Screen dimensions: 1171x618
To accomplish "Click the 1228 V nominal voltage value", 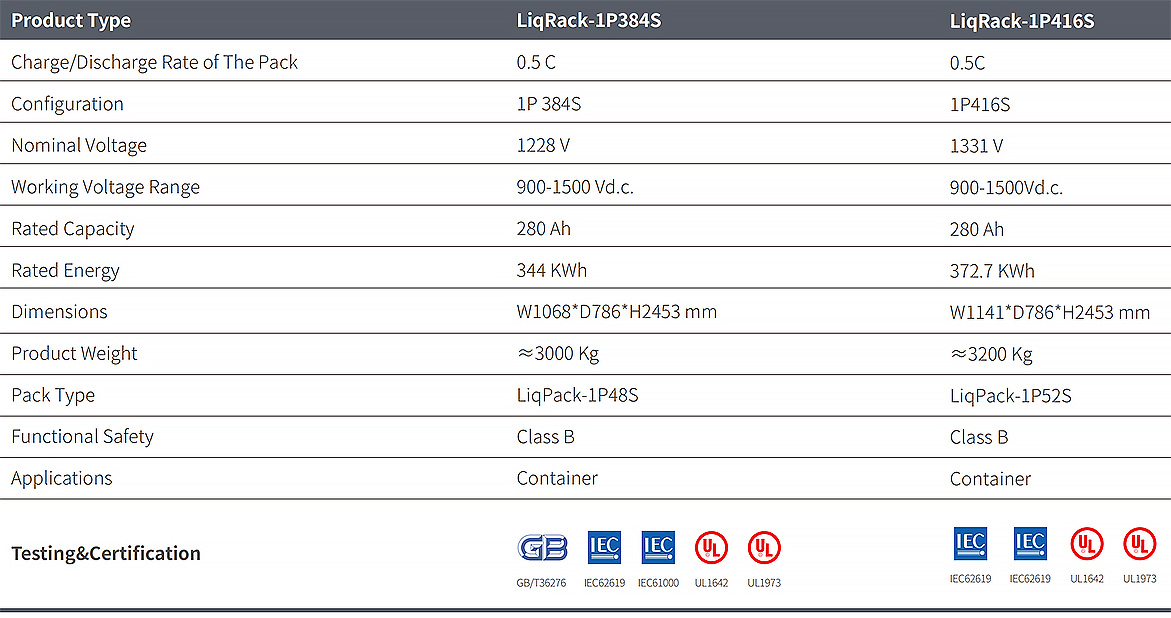I will click(x=543, y=145).
